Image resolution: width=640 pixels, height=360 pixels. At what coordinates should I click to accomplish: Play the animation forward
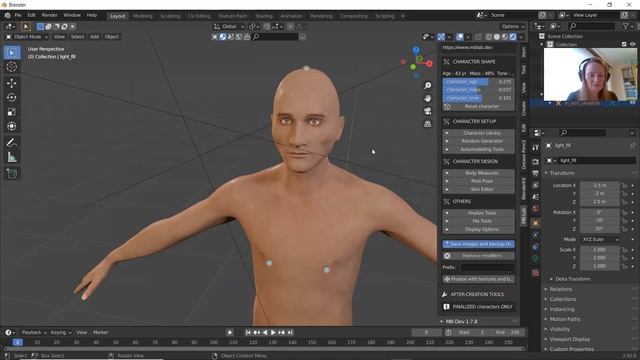tap(273, 333)
